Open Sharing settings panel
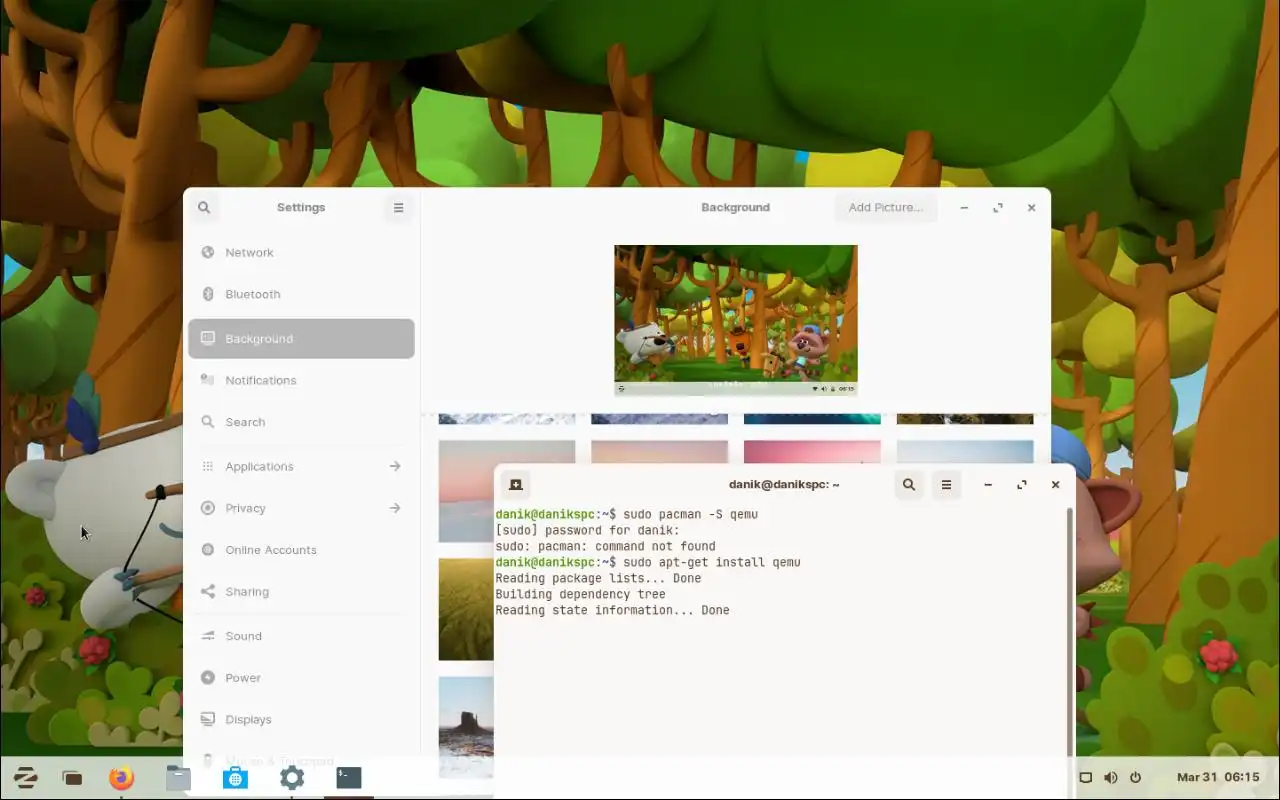Image resolution: width=1280 pixels, height=800 pixels. 301,592
